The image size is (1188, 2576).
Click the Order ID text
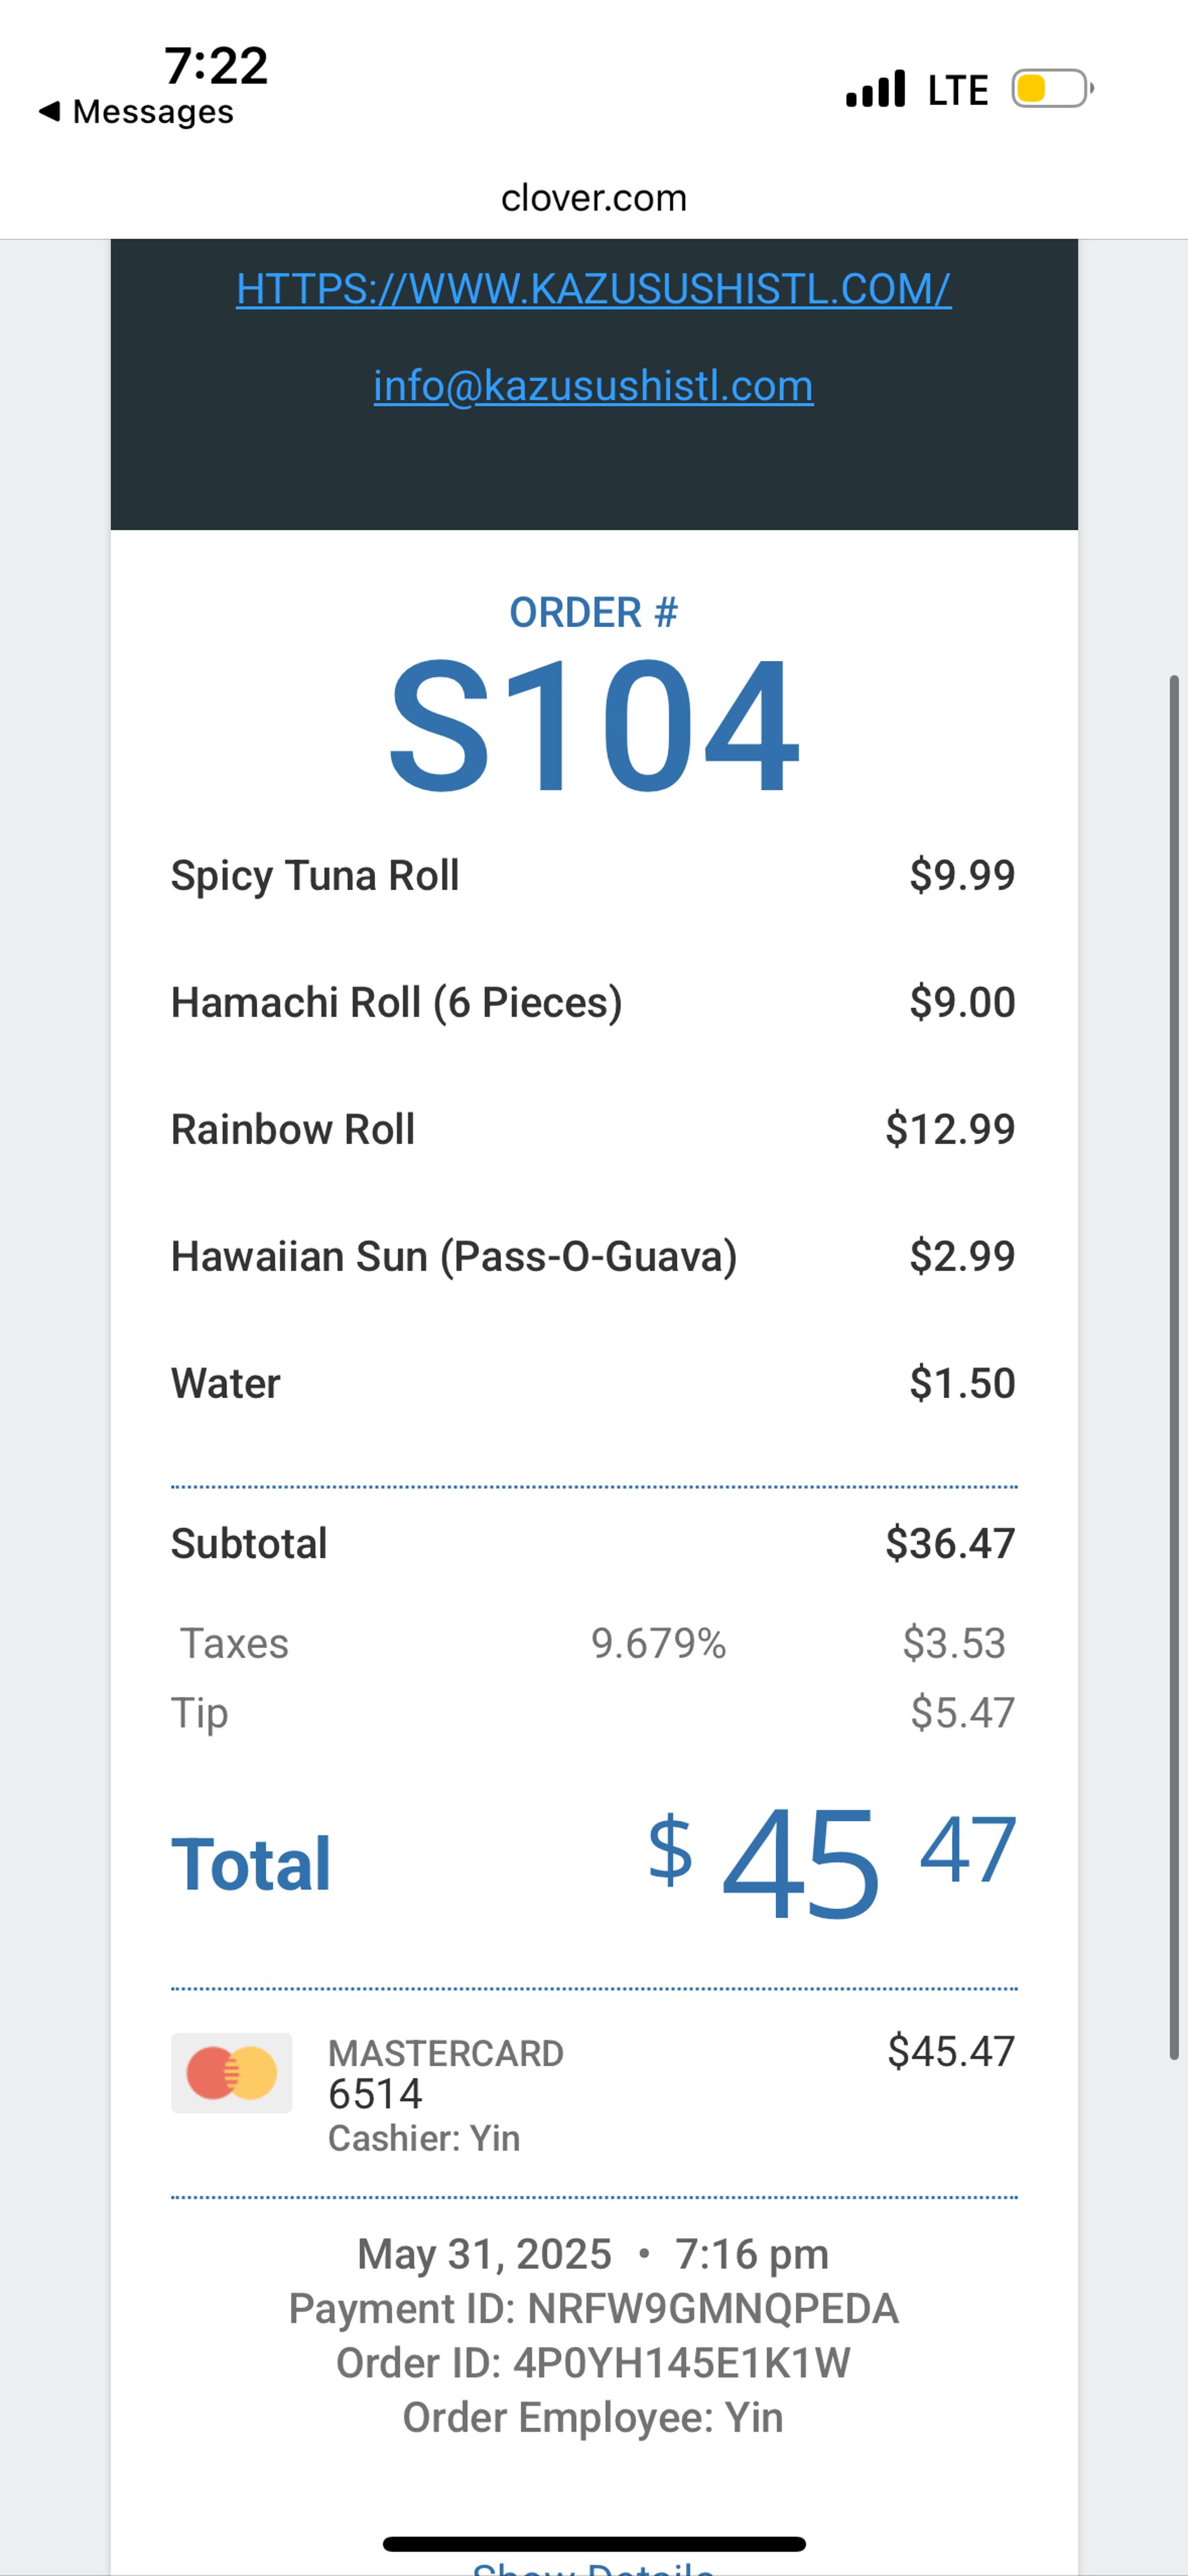click(593, 2364)
